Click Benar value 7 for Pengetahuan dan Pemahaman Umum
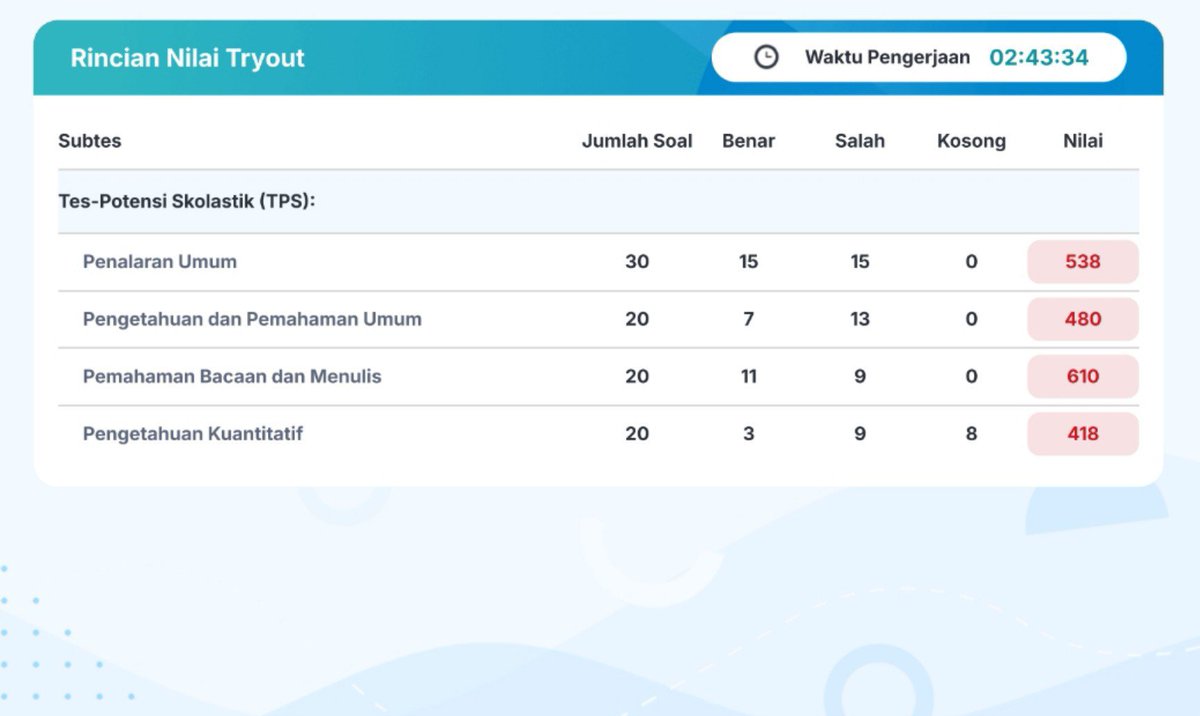The height and width of the screenshot is (716, 1200). pos(748,319)
